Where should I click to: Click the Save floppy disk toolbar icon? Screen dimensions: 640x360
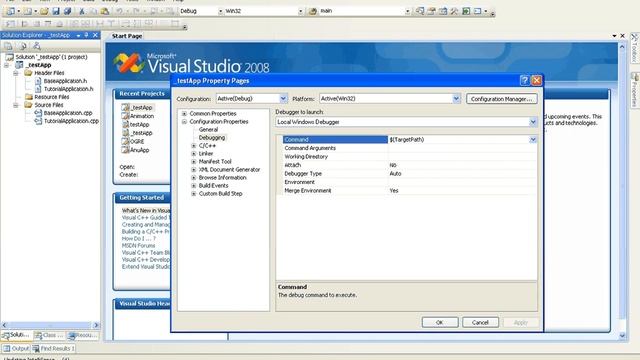coord(56,11)
